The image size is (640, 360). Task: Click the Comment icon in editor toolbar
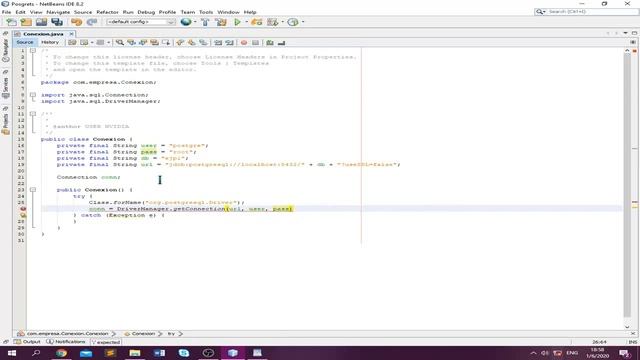click(270, 42)
